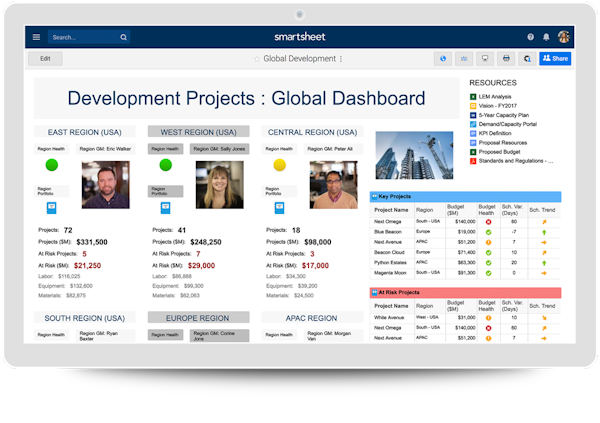600x423 pixels.
Task: Click the globe publish icon in toolbar
Action: tap(442, 59)
